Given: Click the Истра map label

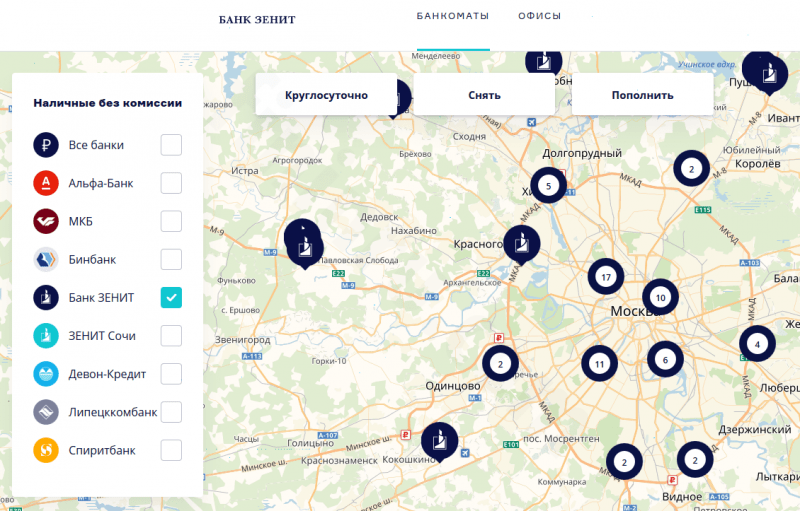Looking at the screenshot, I should [245, 171].
